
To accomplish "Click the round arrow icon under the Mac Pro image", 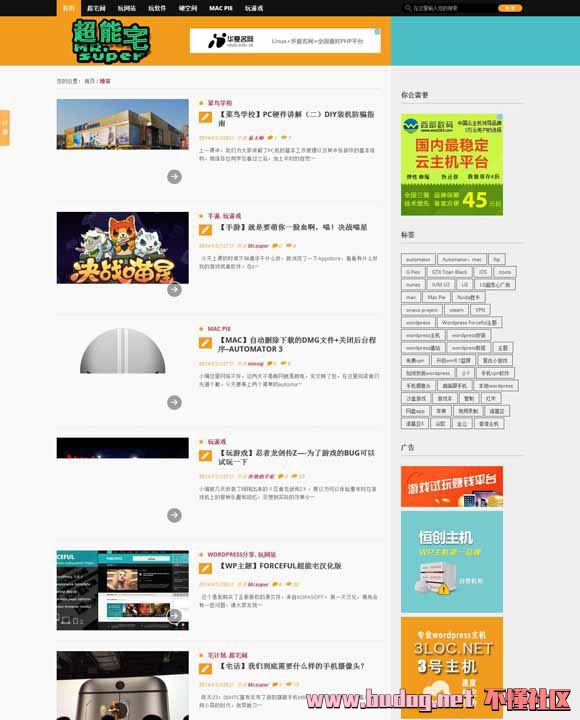I will click(x=174, y=402).
